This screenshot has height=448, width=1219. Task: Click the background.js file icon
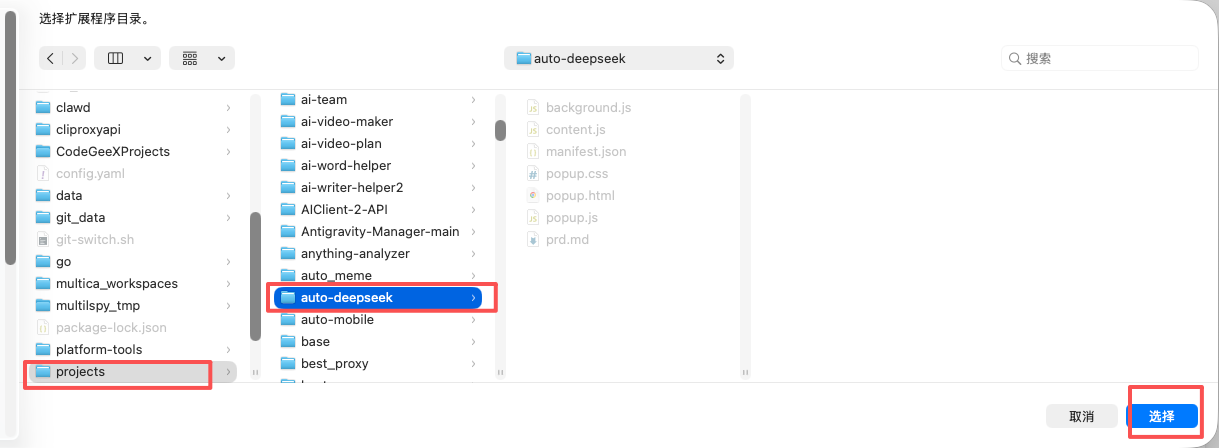[533, 108]
